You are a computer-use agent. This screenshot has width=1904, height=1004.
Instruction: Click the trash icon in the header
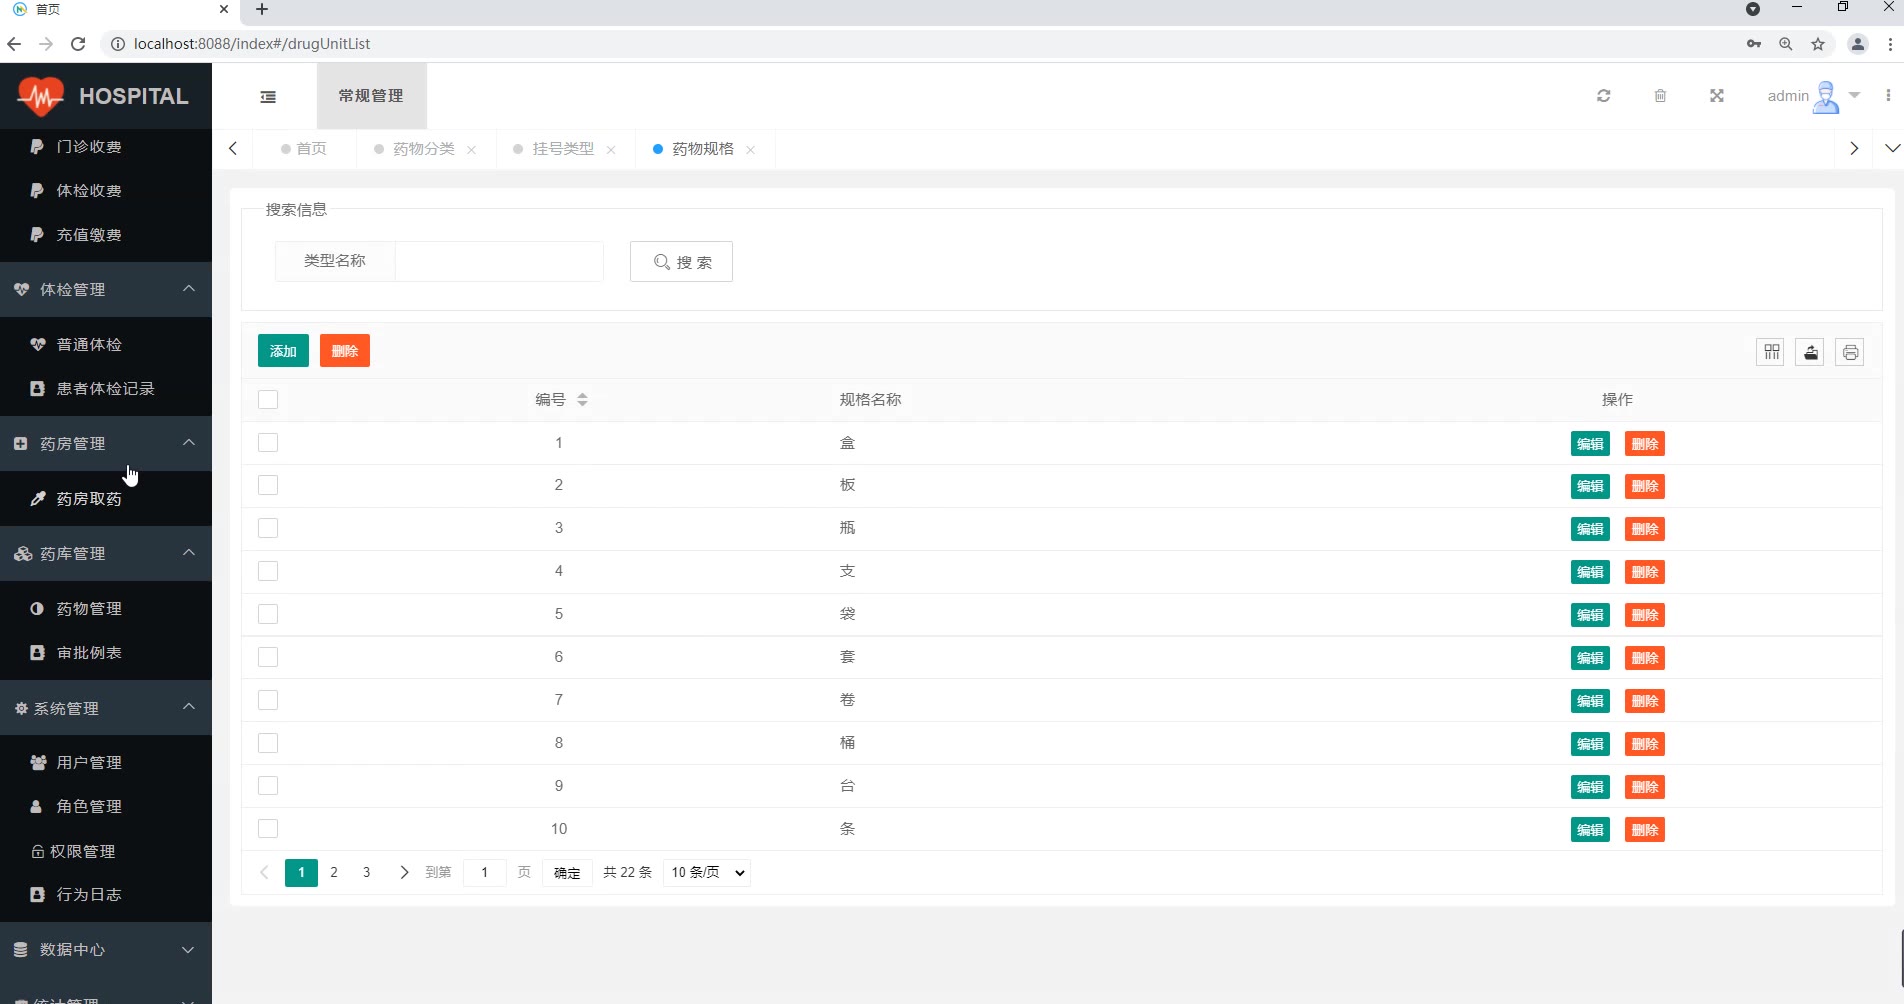[x=1660, y=96]
